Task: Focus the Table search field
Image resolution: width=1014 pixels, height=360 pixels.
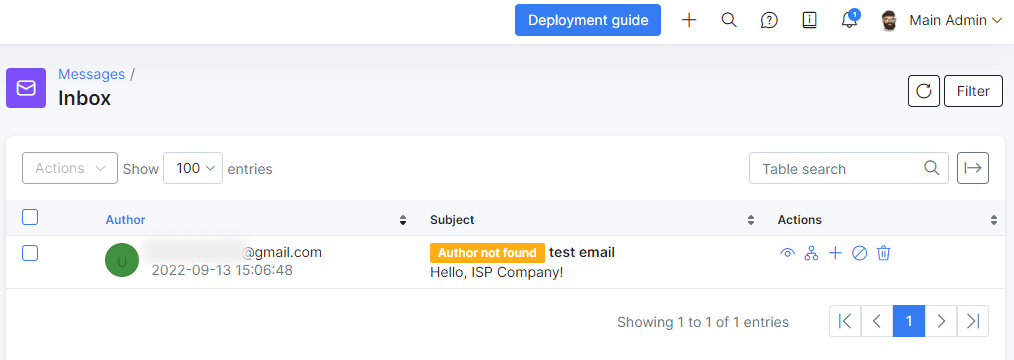Action: (x=848, y=168)
